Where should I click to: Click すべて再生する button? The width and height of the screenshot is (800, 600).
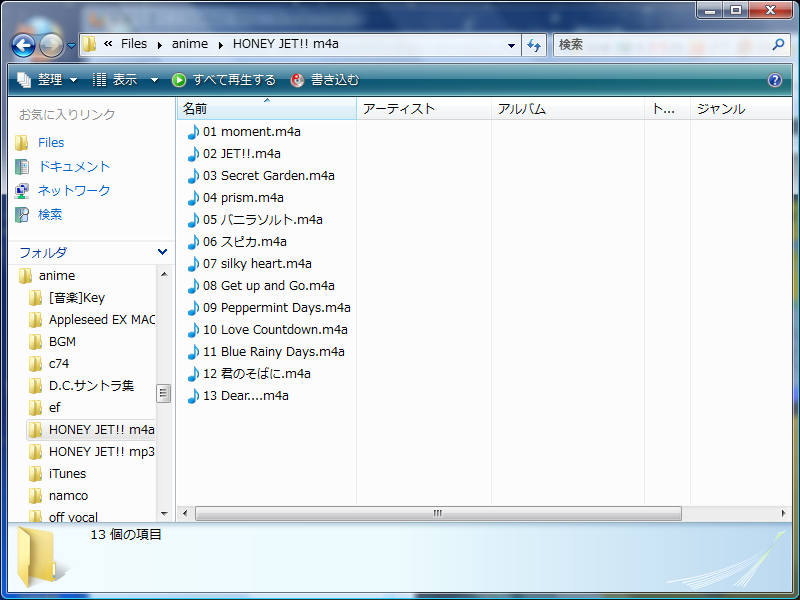223,80
